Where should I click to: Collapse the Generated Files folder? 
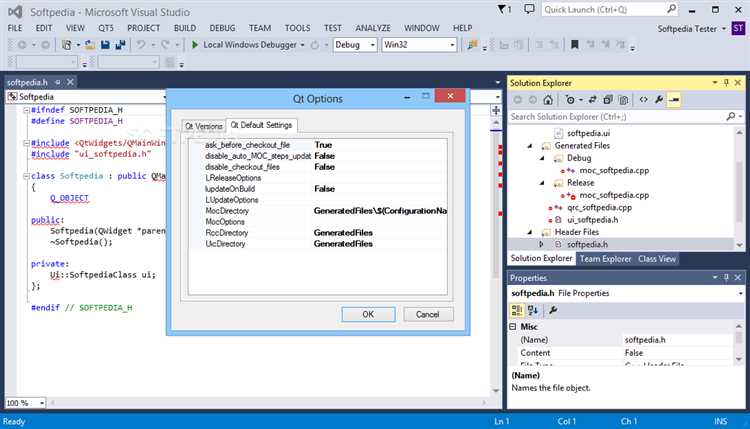(x=529, y=146)
